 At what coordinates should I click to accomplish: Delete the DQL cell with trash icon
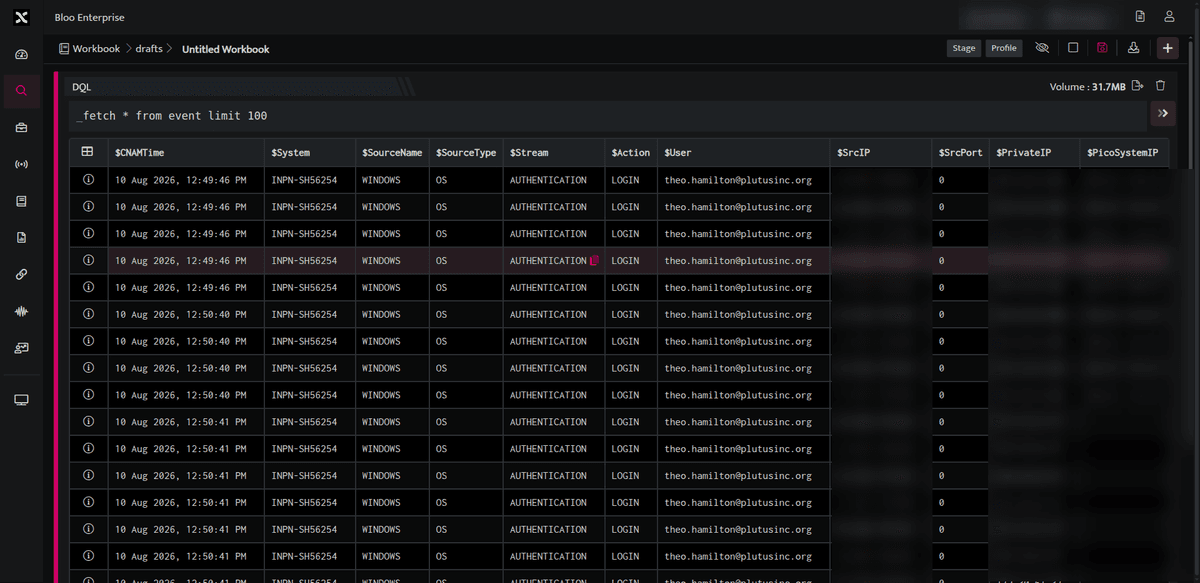pos(1160,87)
